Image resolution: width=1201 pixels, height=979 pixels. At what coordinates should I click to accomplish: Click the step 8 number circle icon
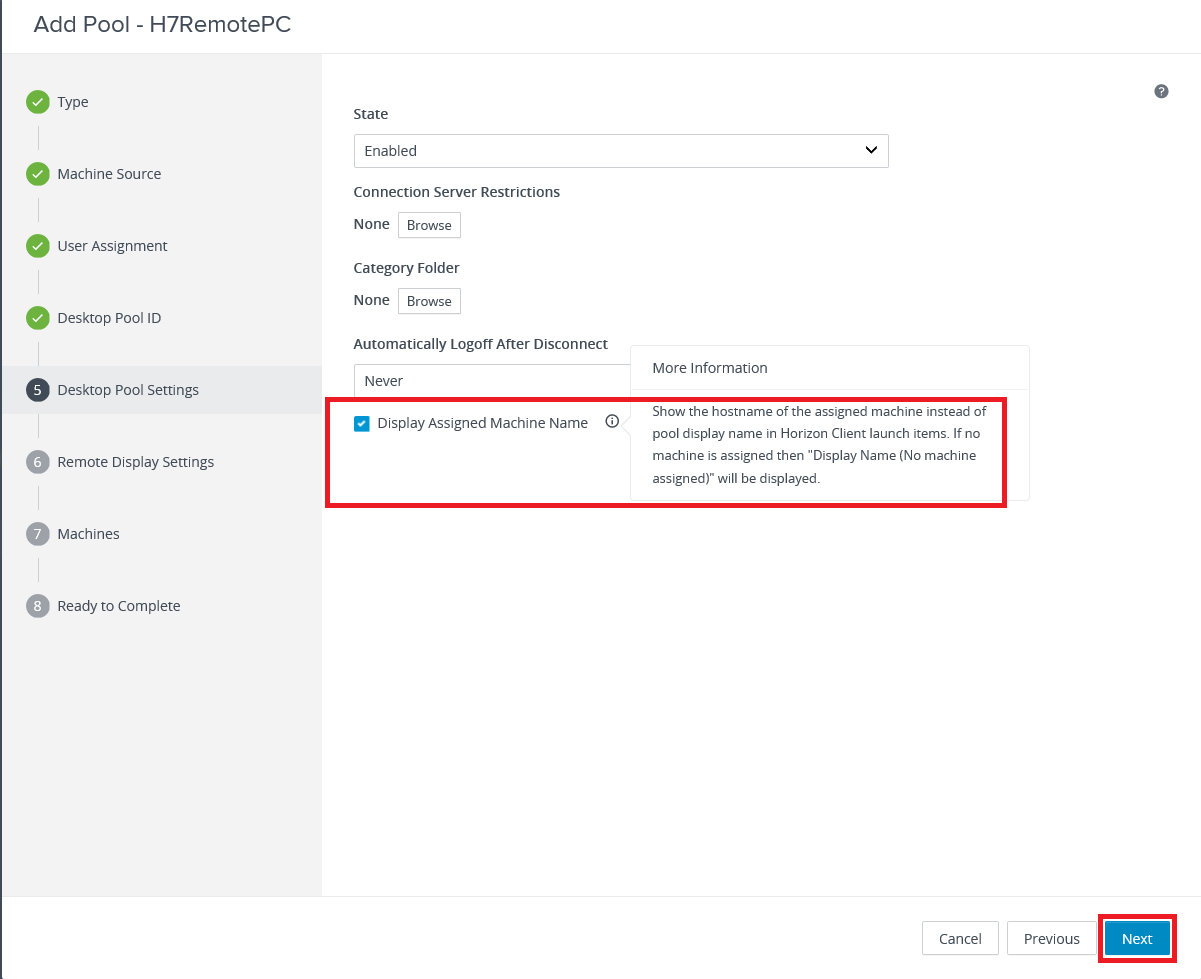(x=38, y=606)
